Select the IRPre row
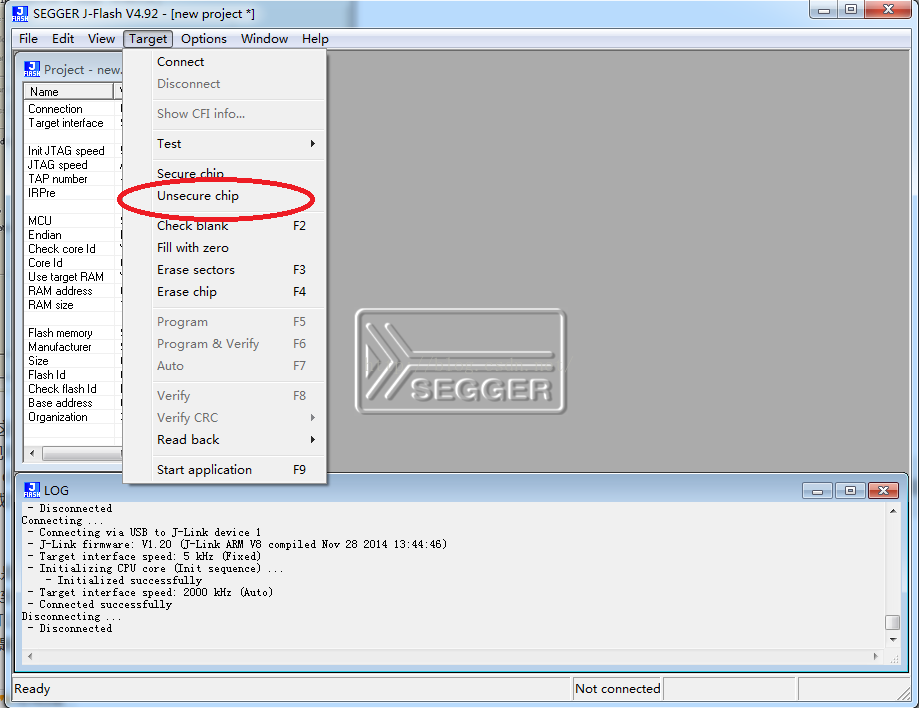919x708 pixels. tap(73, 193)
